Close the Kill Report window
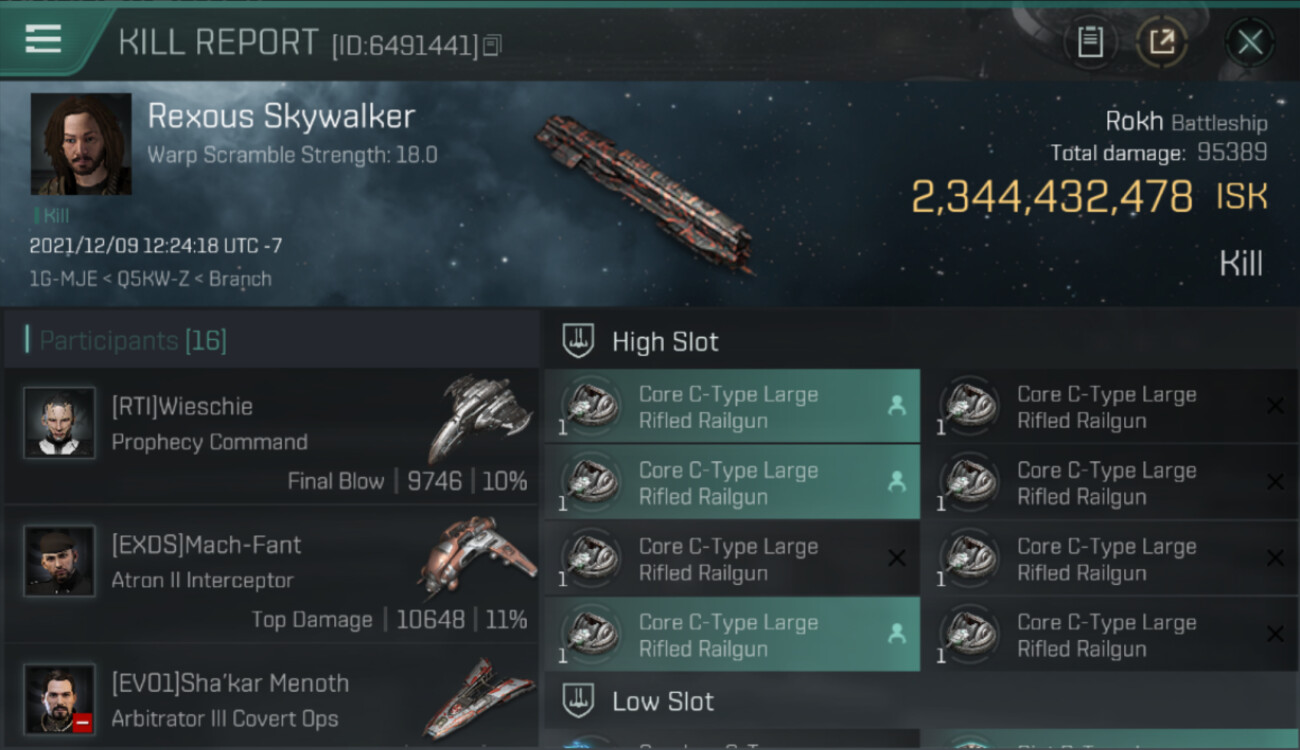This screenshot has height=750, width=1300. (x=1250, y=42)
